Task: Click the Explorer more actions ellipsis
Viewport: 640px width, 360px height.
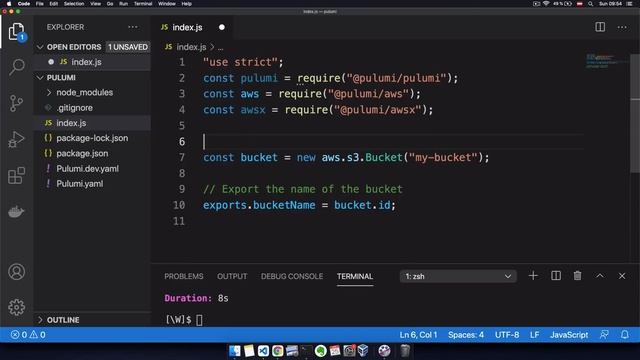Action: pos(133,27)
